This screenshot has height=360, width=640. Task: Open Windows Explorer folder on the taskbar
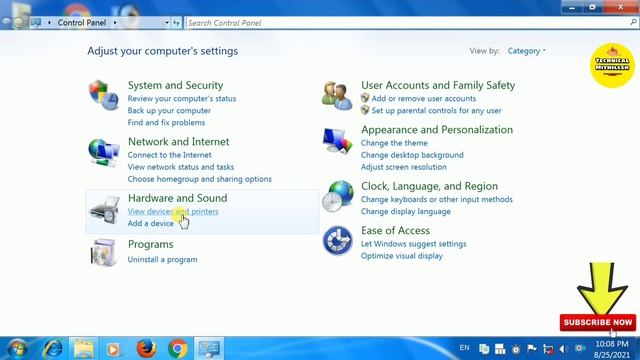click(x=84, y=349)
